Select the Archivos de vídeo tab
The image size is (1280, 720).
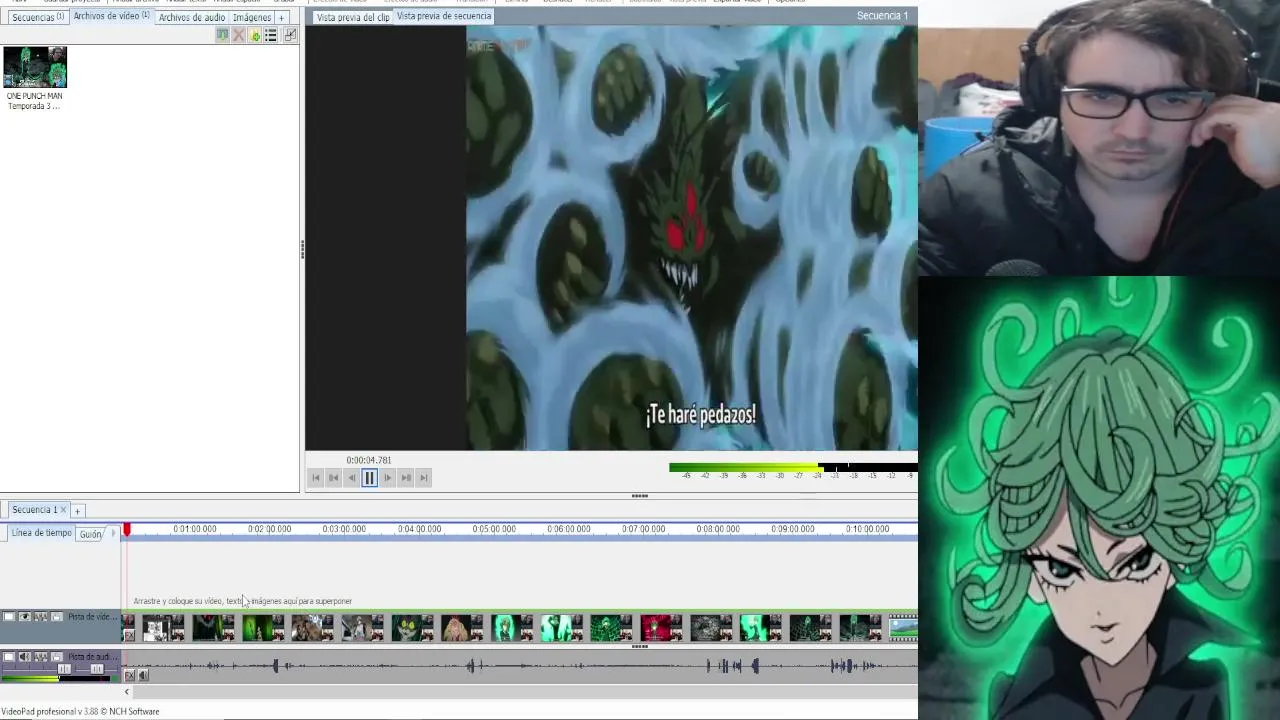click(x=111, y=16)
